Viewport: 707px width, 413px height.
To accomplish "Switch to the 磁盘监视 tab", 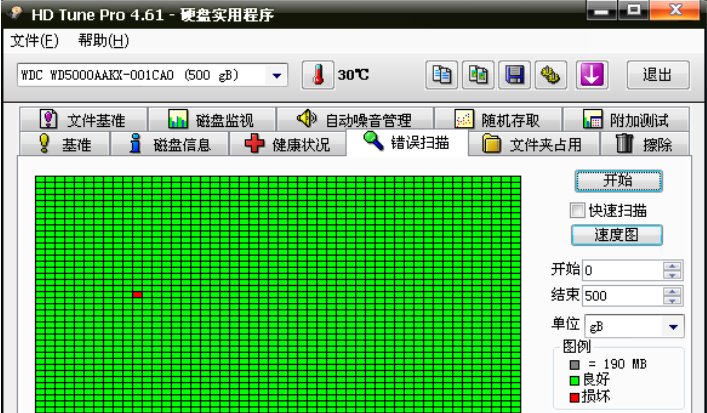I will tap(211, 119).
